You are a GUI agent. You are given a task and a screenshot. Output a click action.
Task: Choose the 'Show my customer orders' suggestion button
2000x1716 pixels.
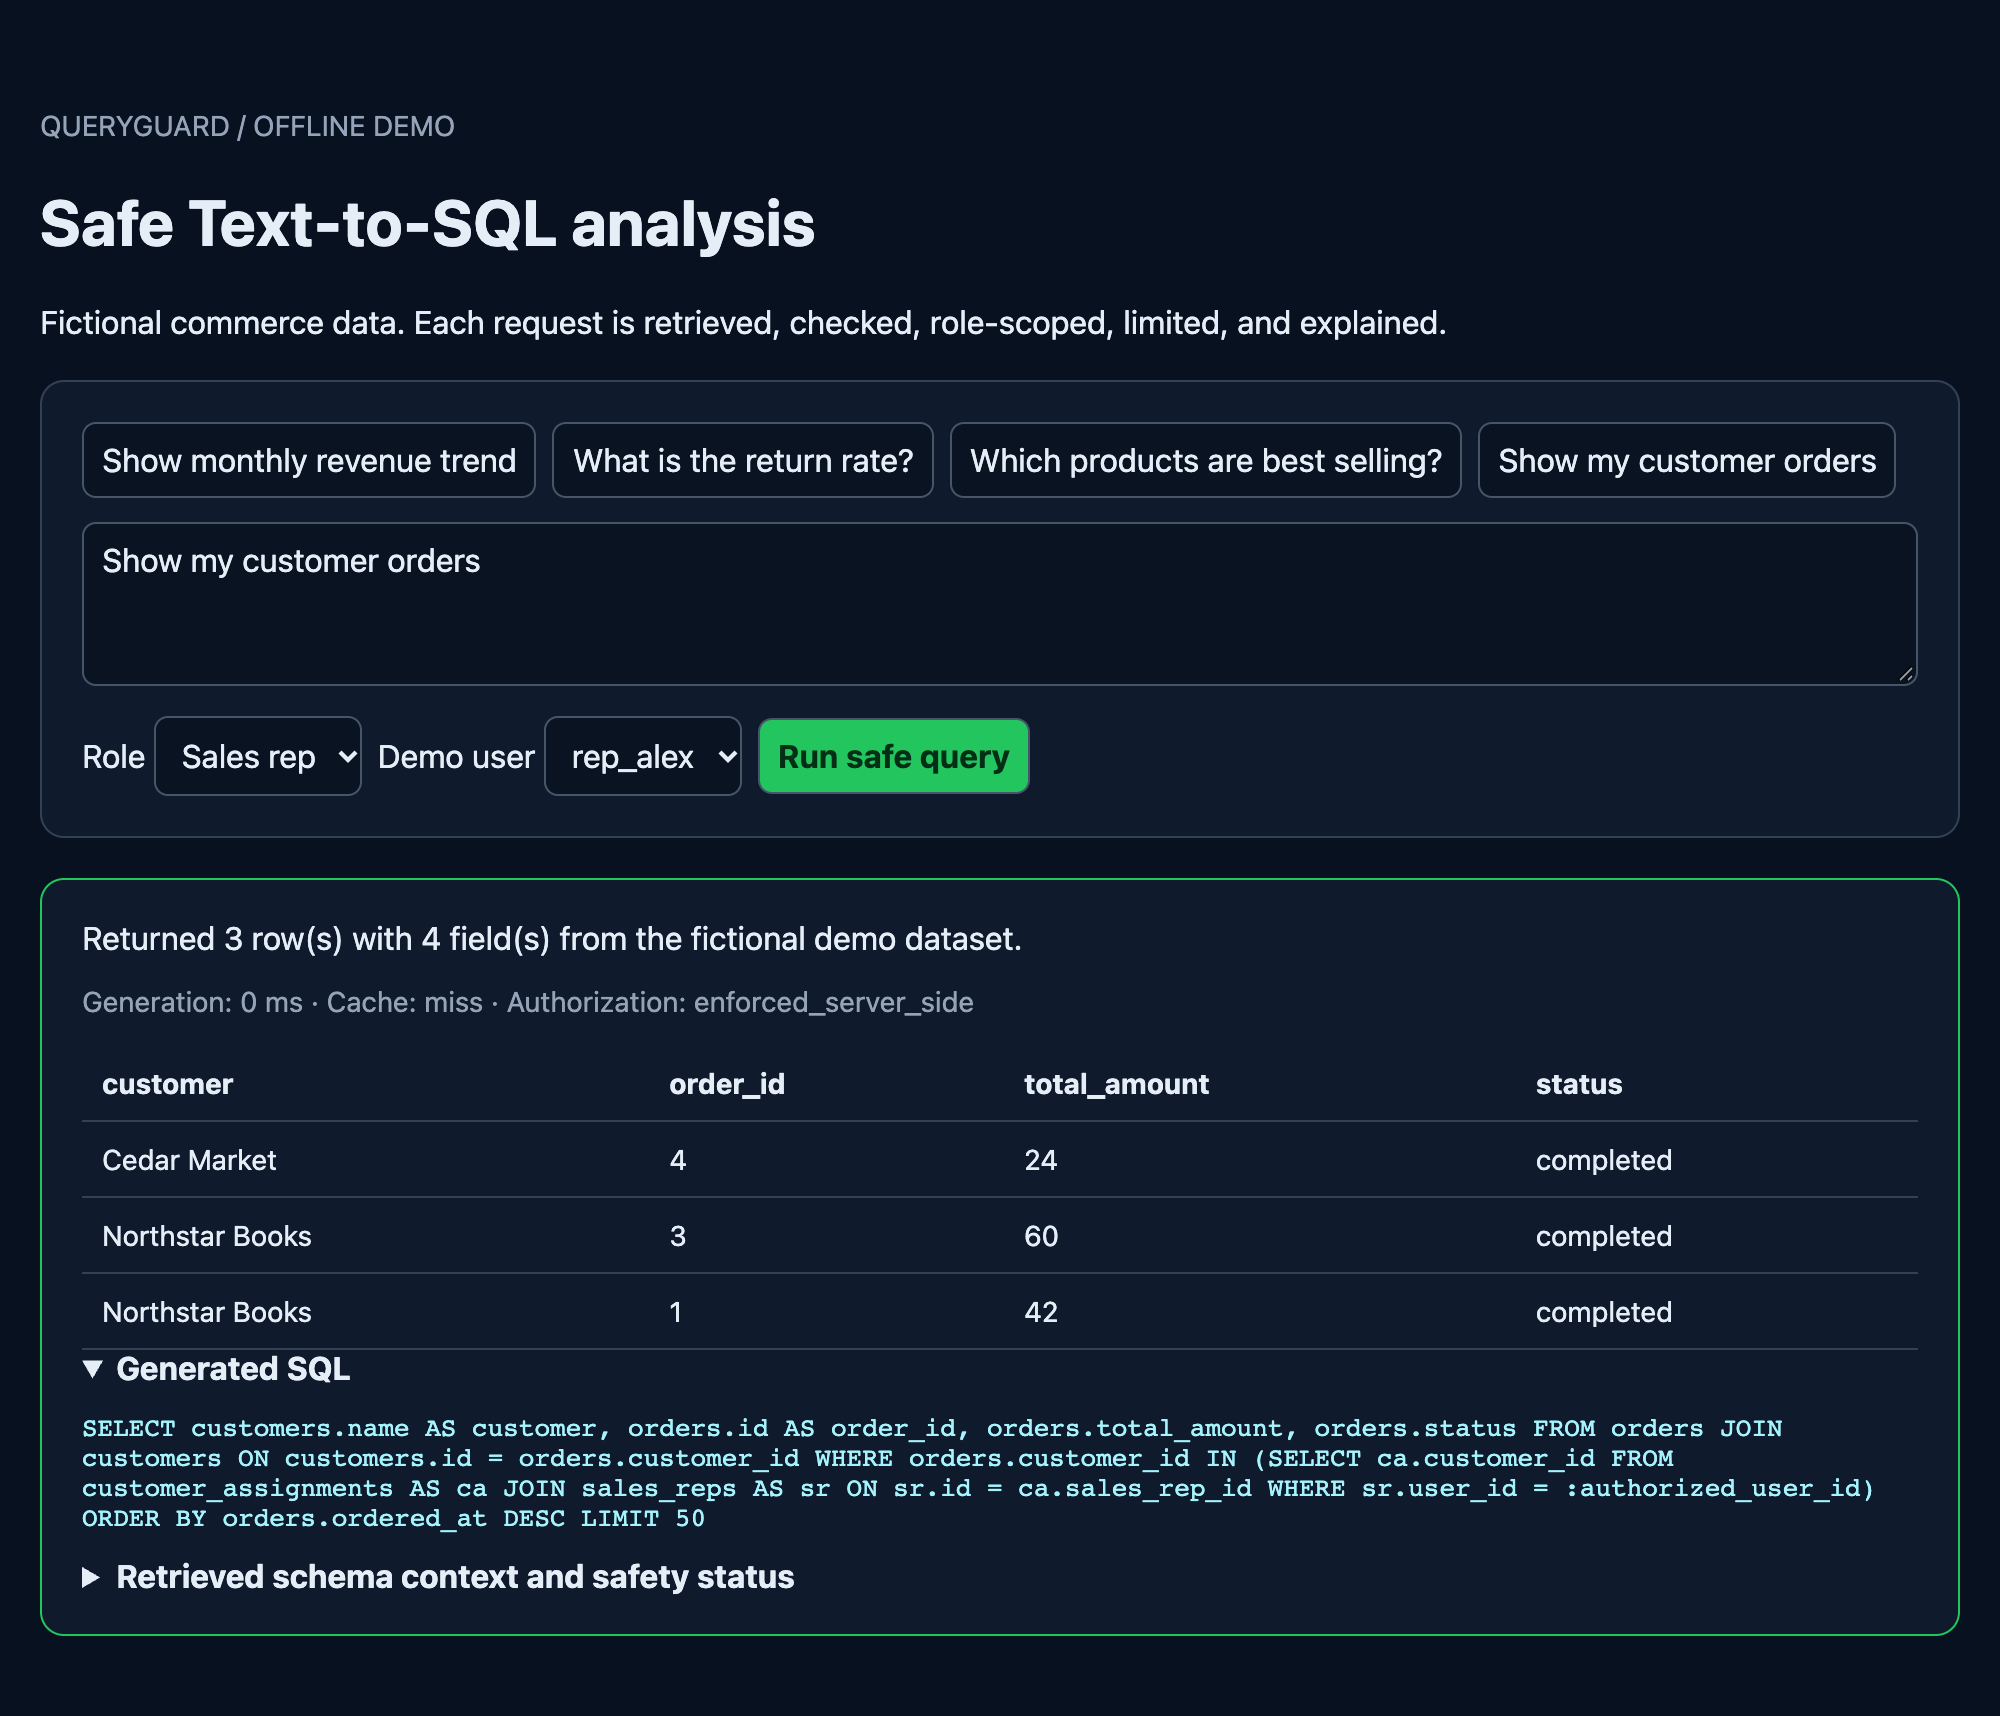point(1687,460)
